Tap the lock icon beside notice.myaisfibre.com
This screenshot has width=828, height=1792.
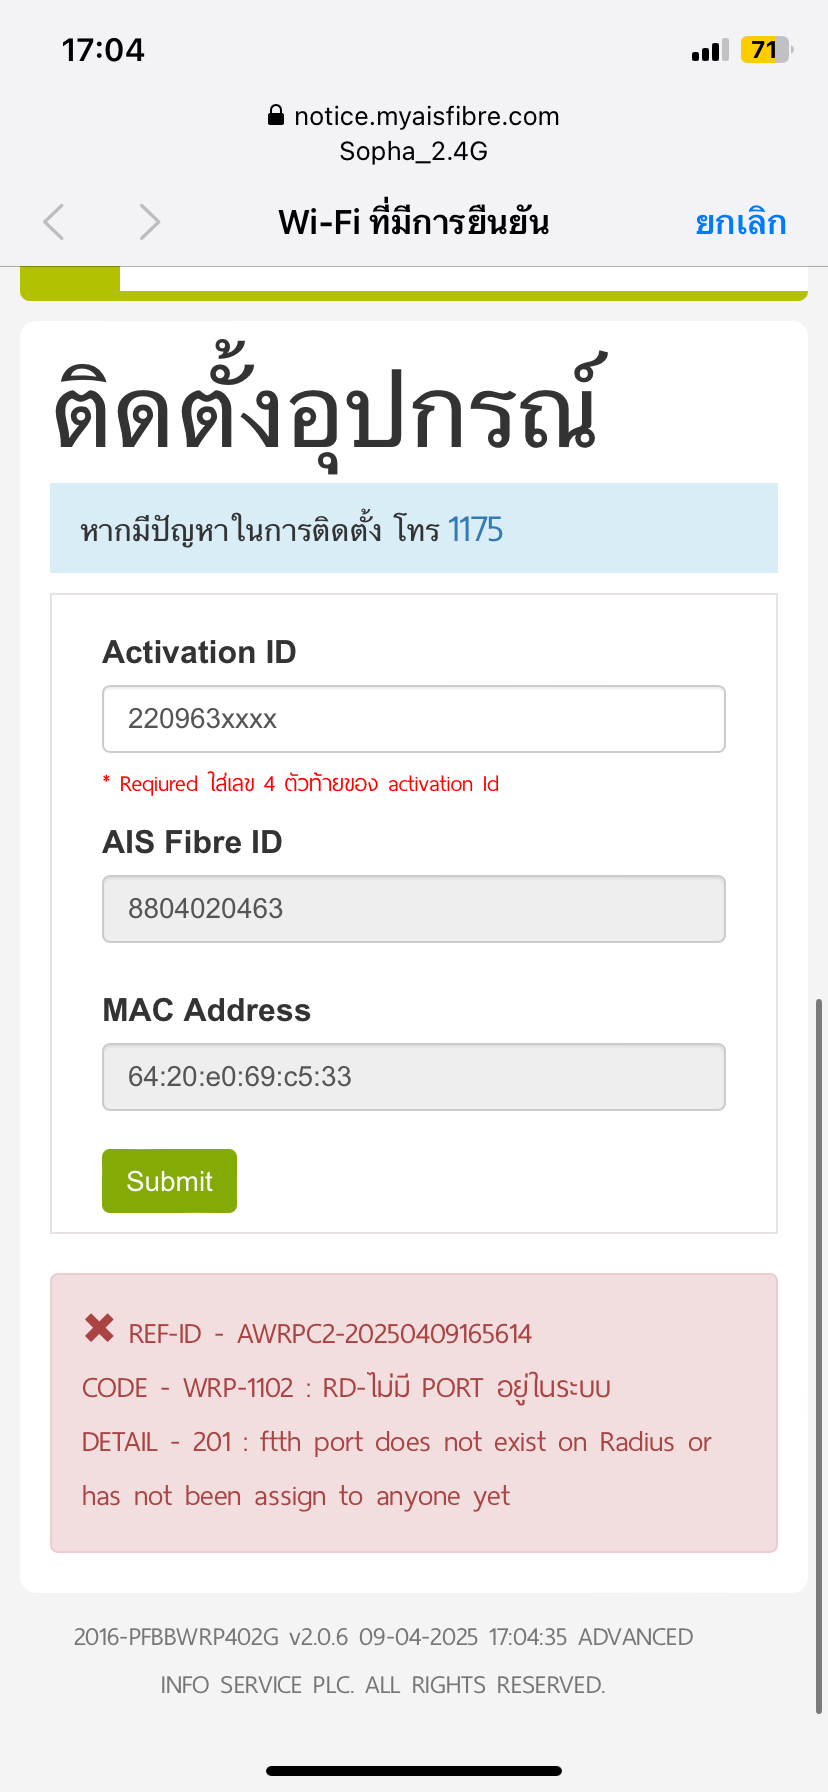click(276, 116)
